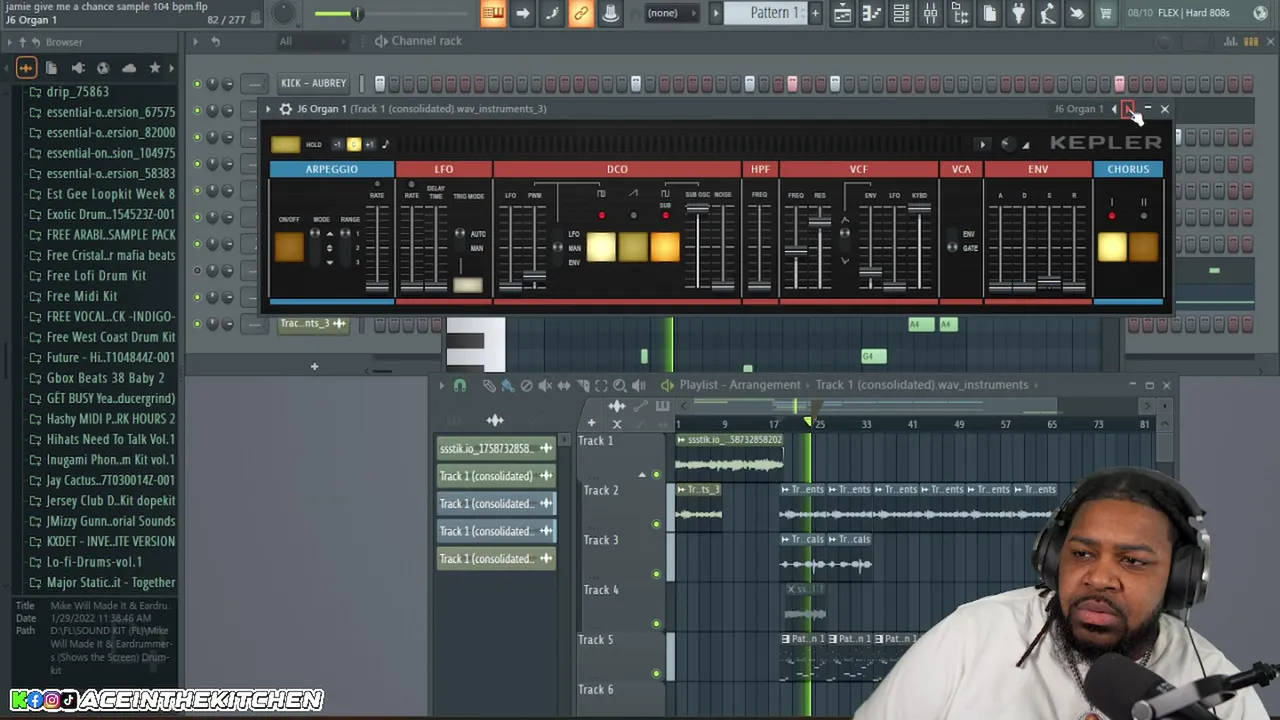
Task: Select the playlist slip tool
Action: click(x=563, y=385)
